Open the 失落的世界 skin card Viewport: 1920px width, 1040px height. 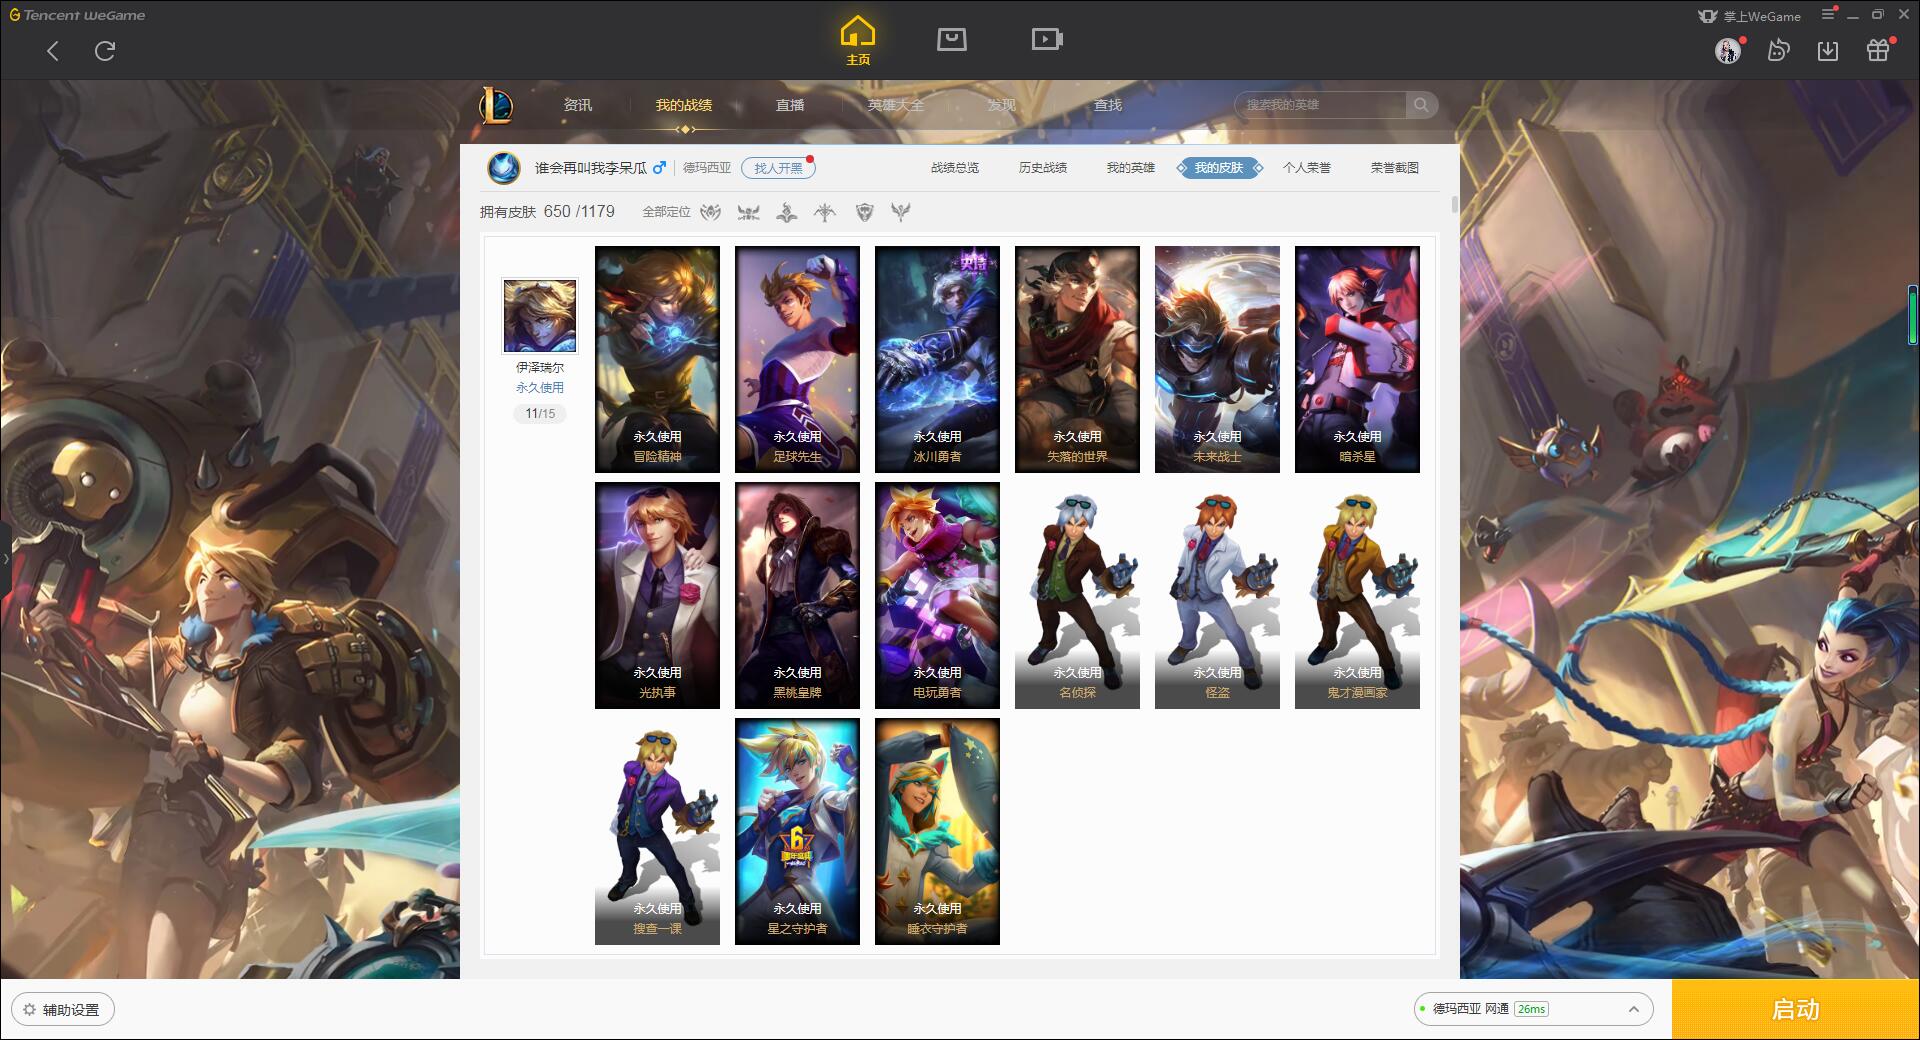click(1077, 360)
